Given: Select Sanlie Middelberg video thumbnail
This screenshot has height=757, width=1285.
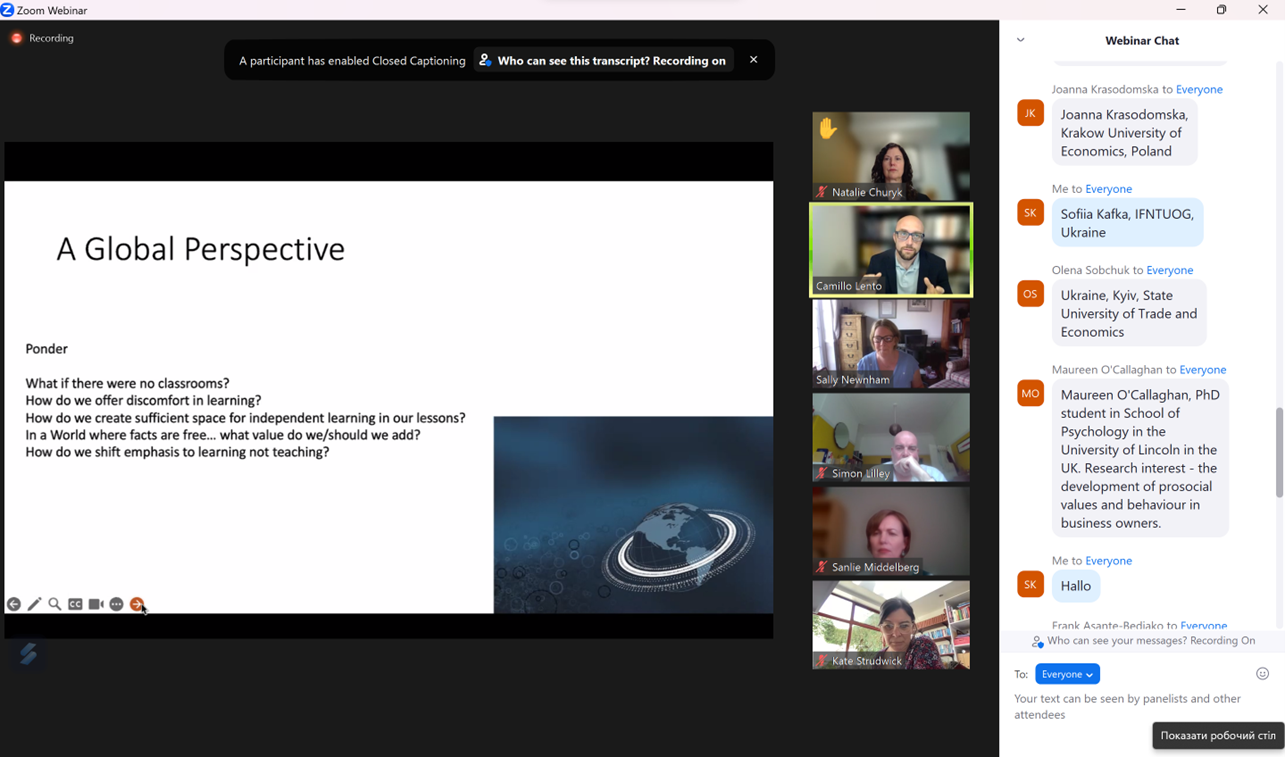Looking at the screenshot, I should click(x=891, y=531).
